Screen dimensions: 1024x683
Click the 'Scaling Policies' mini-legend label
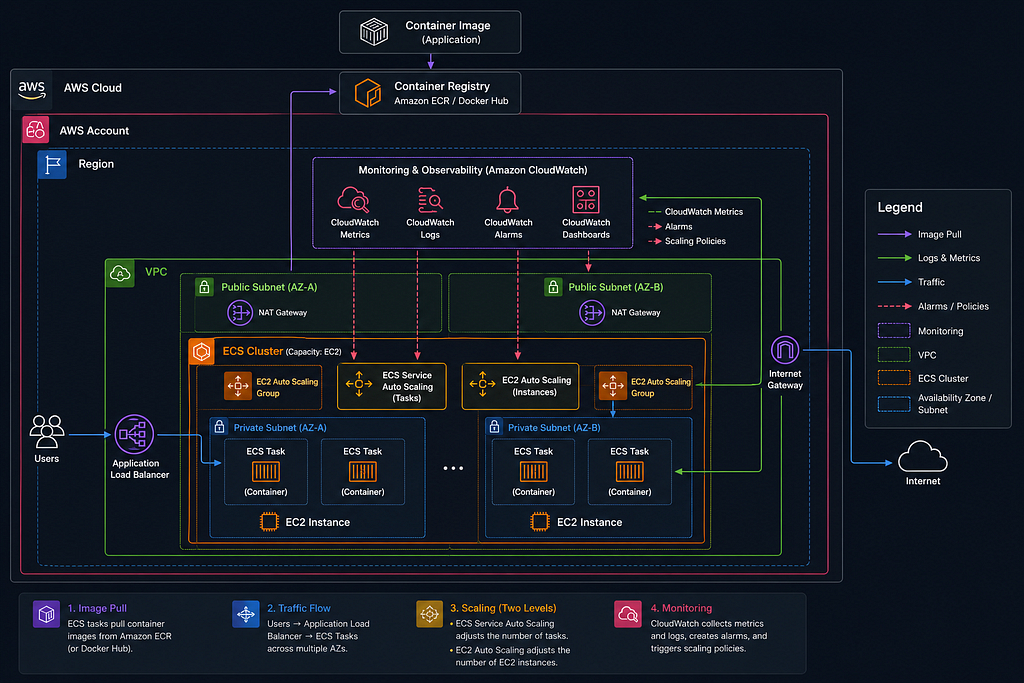click(x=696, y=241)
